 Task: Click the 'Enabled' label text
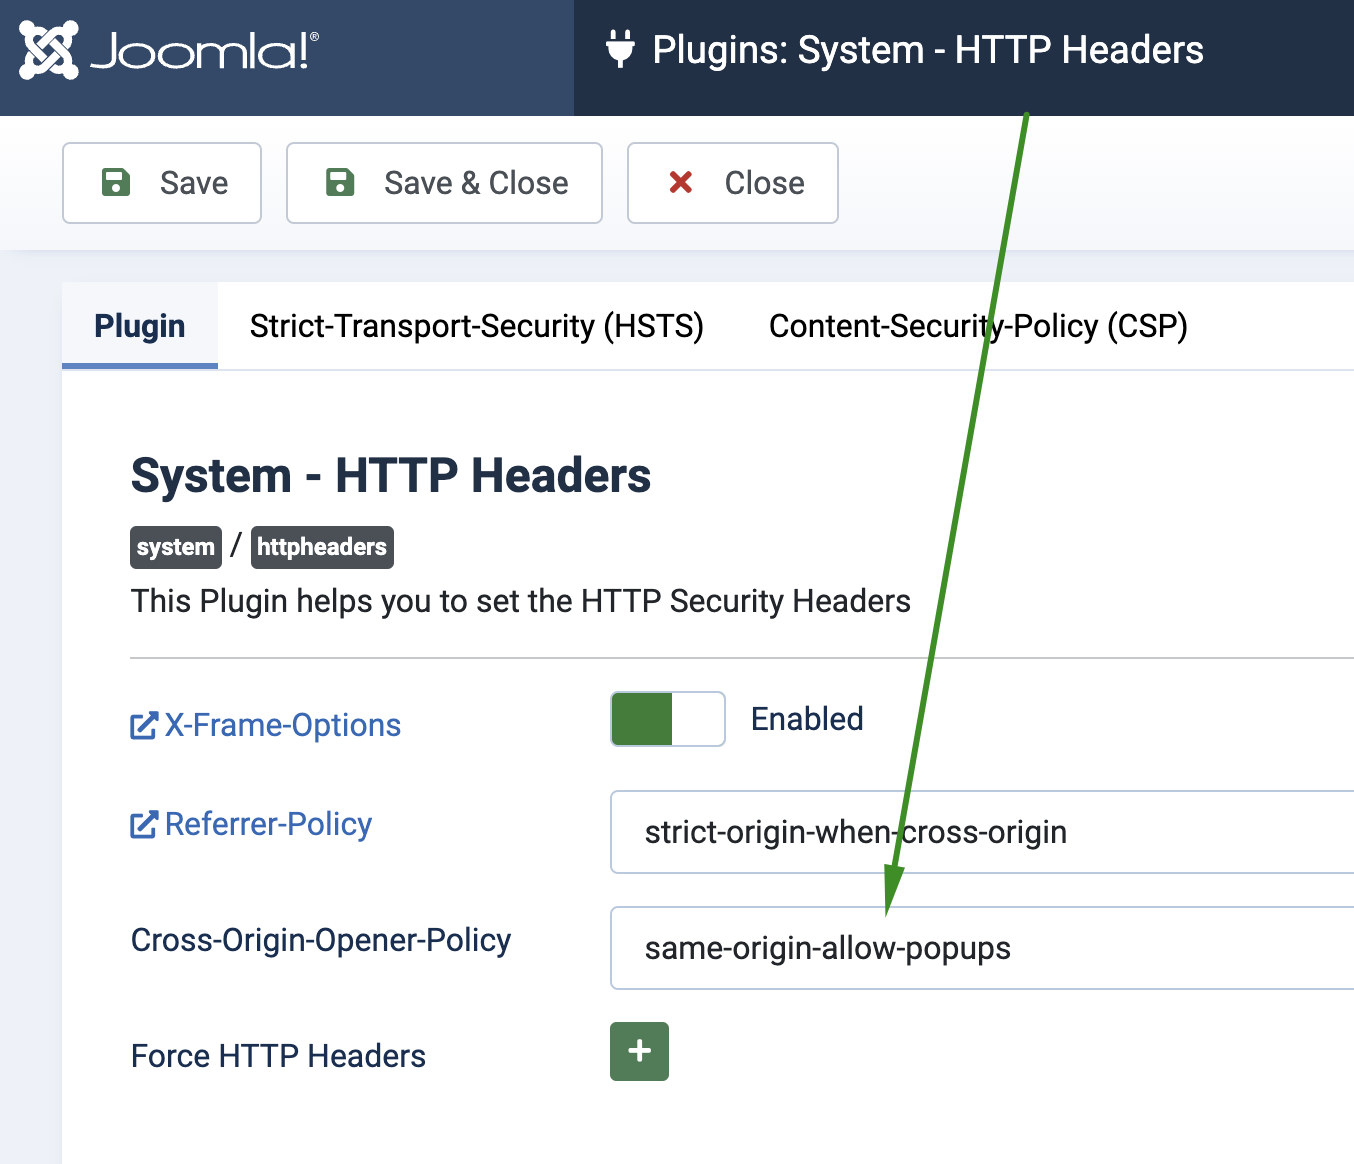807,719
